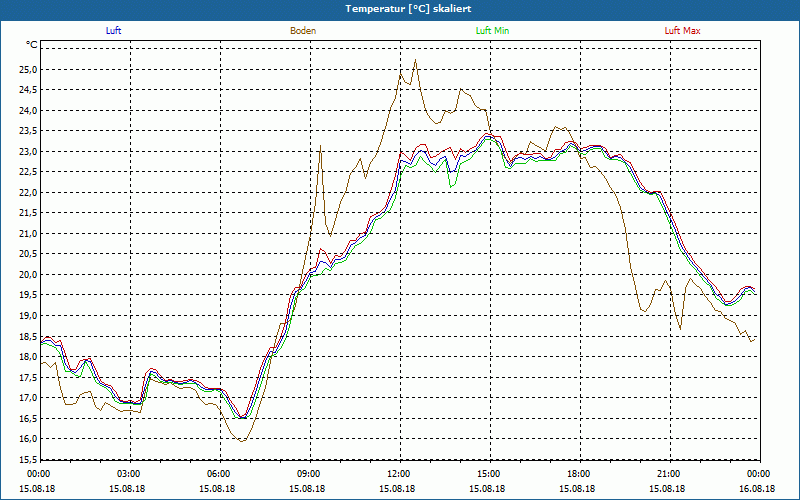
Task: Click the '16,5' y-axis value
Action: point(29,418)
